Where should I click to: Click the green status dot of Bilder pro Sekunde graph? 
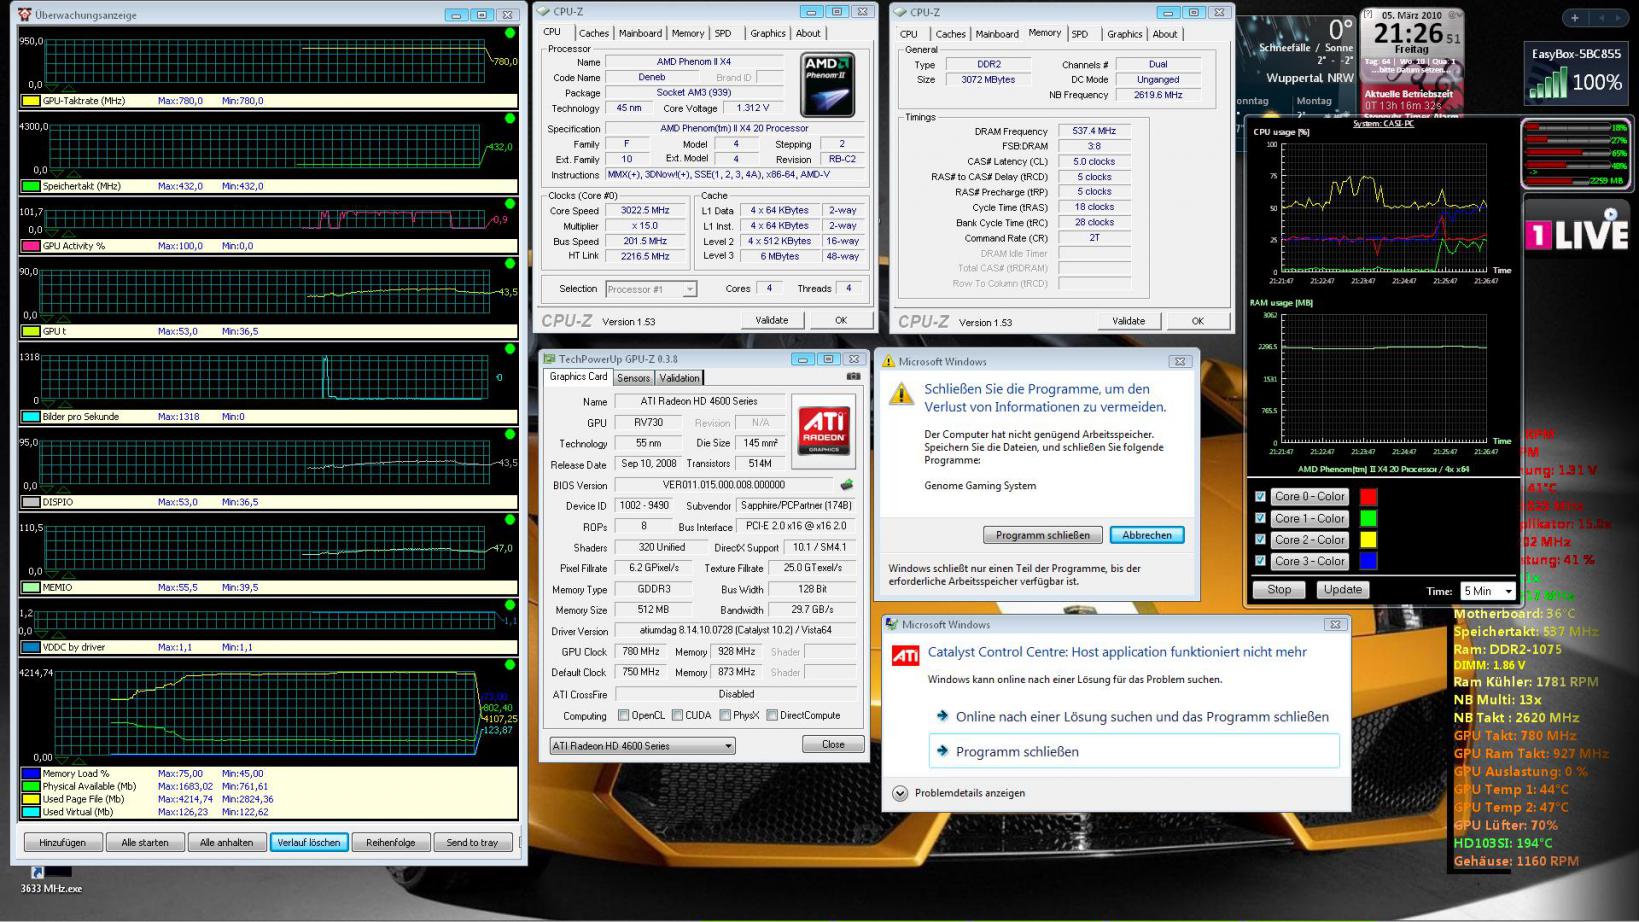point(510,349)
